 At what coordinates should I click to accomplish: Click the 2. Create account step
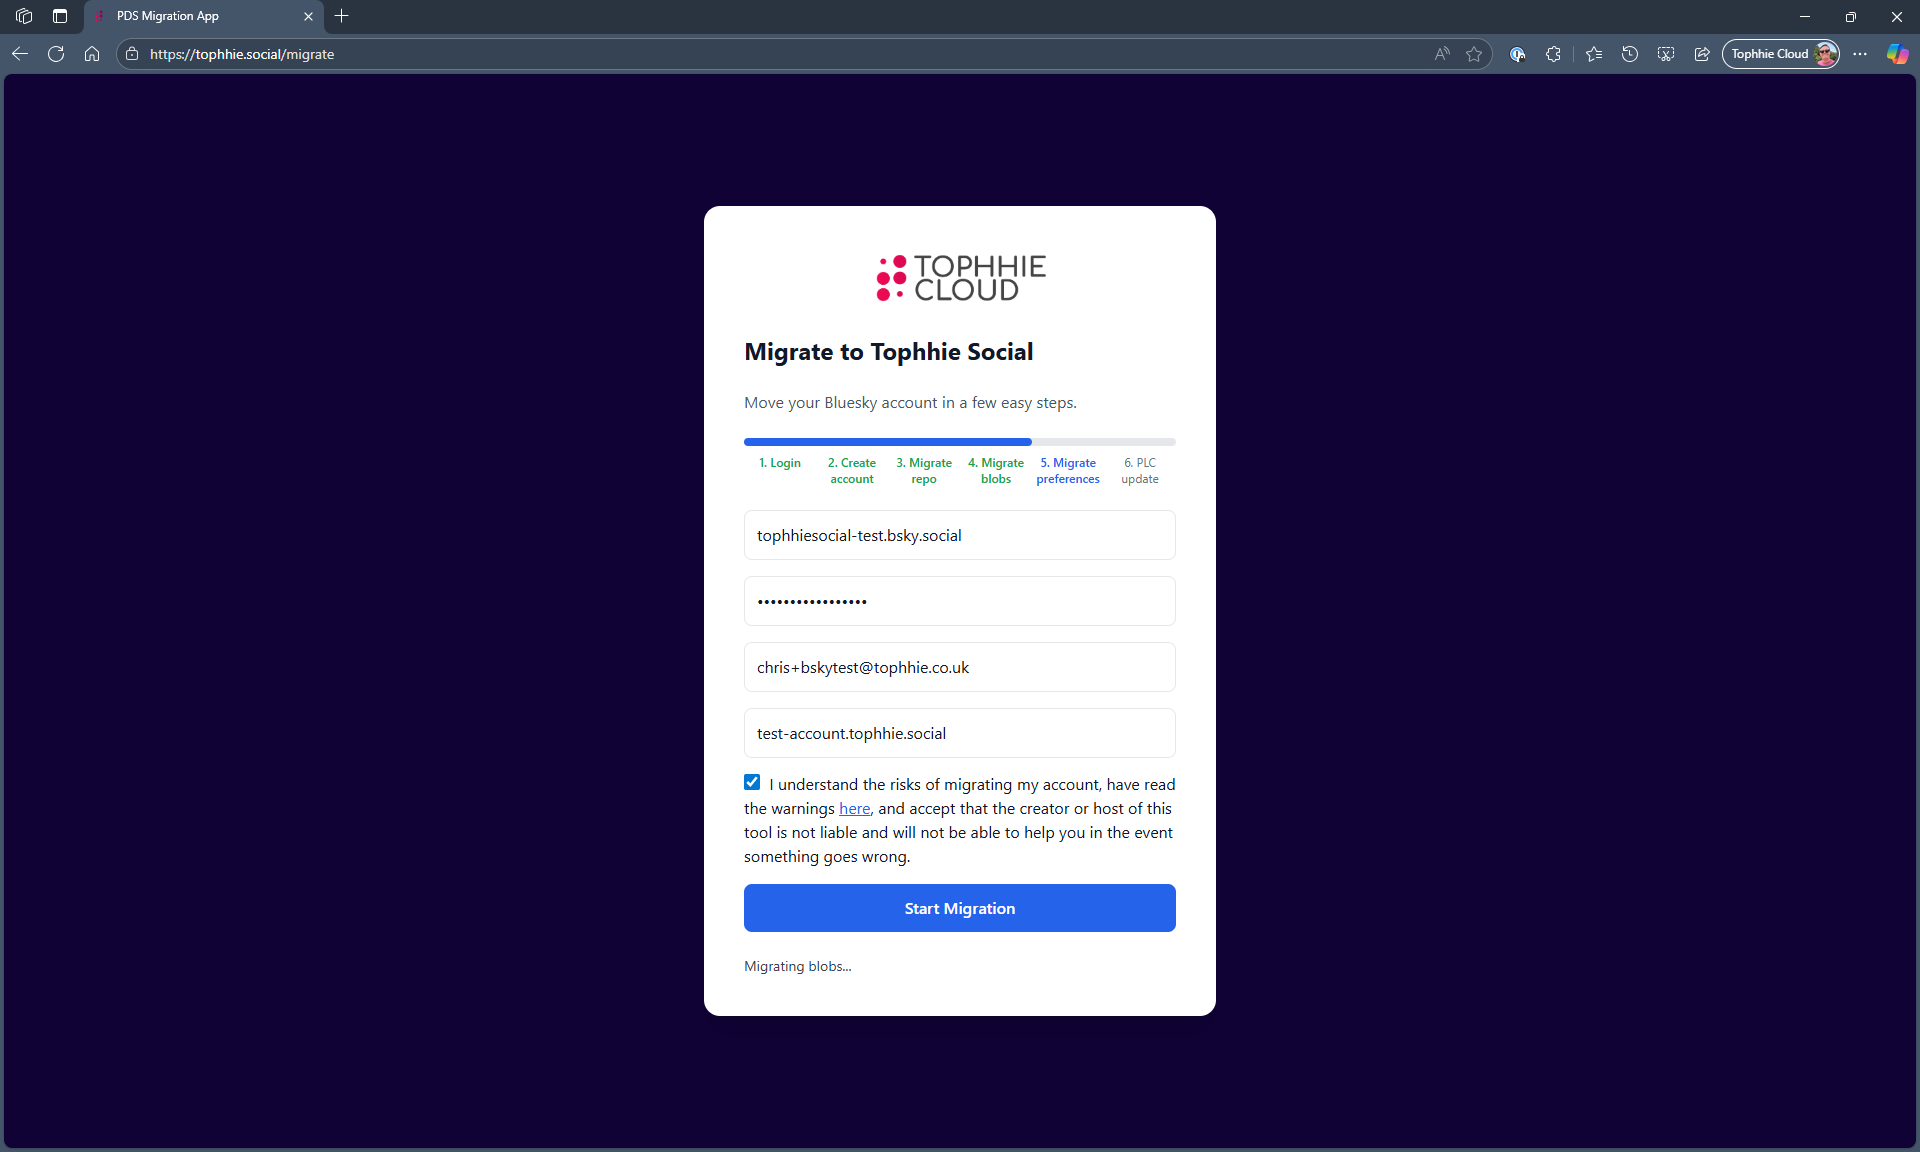click(852, 471)
